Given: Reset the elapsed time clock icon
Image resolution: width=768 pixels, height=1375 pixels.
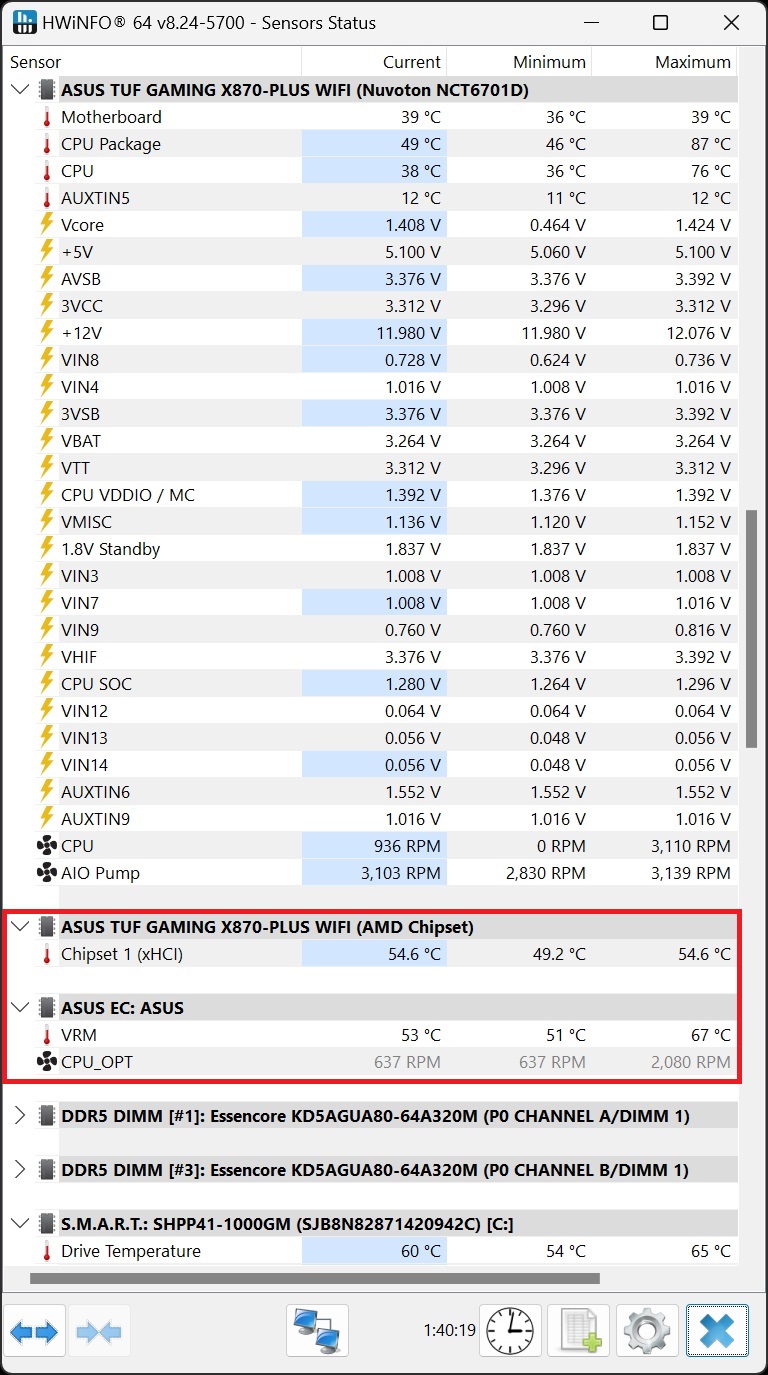Looking at the screenshot, I should point(510,1331).
